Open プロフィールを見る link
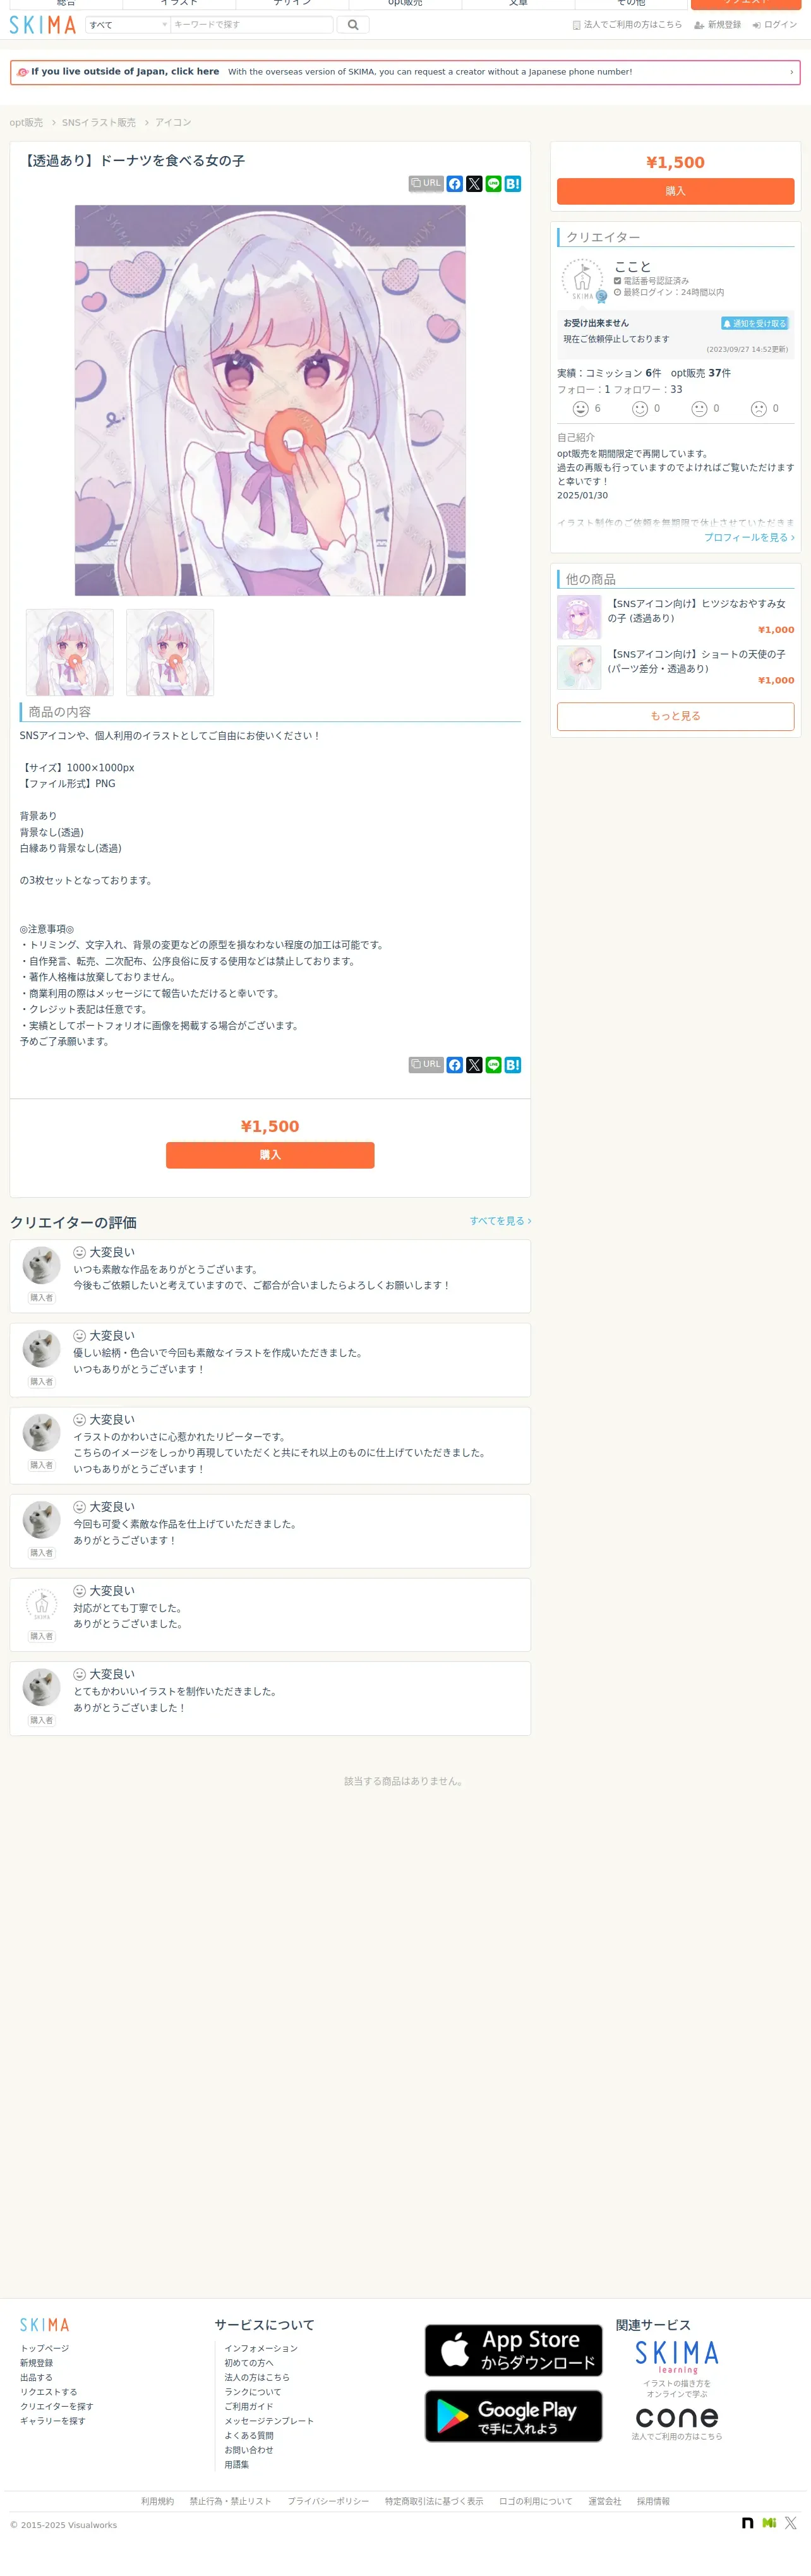Viewport: 811px width, 2576px height. (749, 537)
